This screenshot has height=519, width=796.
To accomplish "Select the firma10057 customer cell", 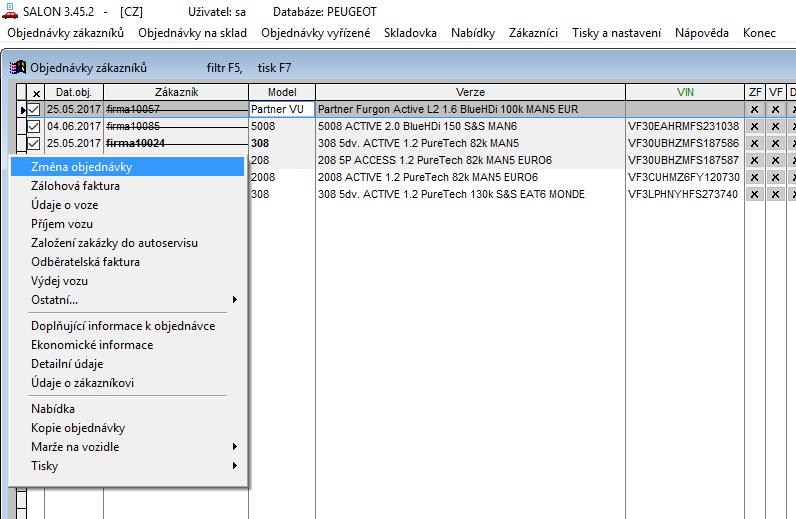I will [176, 109].
